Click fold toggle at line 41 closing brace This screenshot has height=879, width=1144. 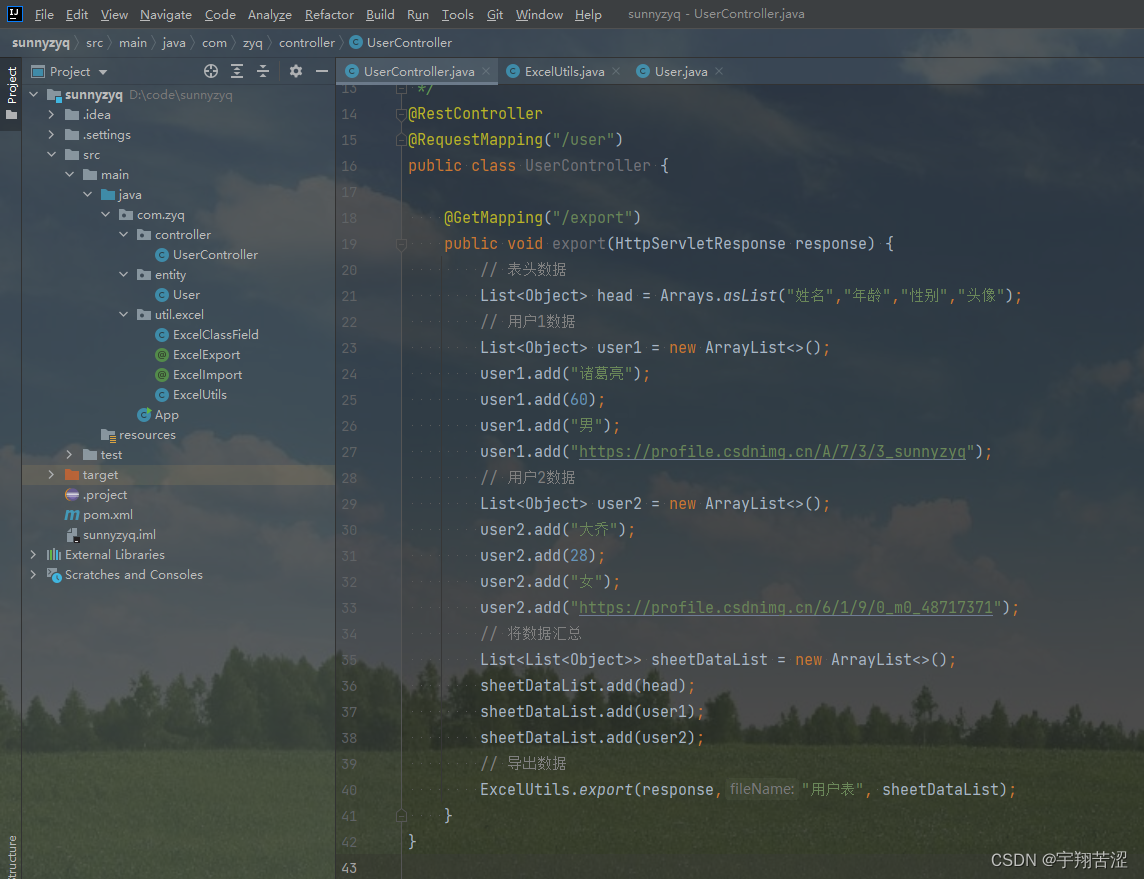401,816
